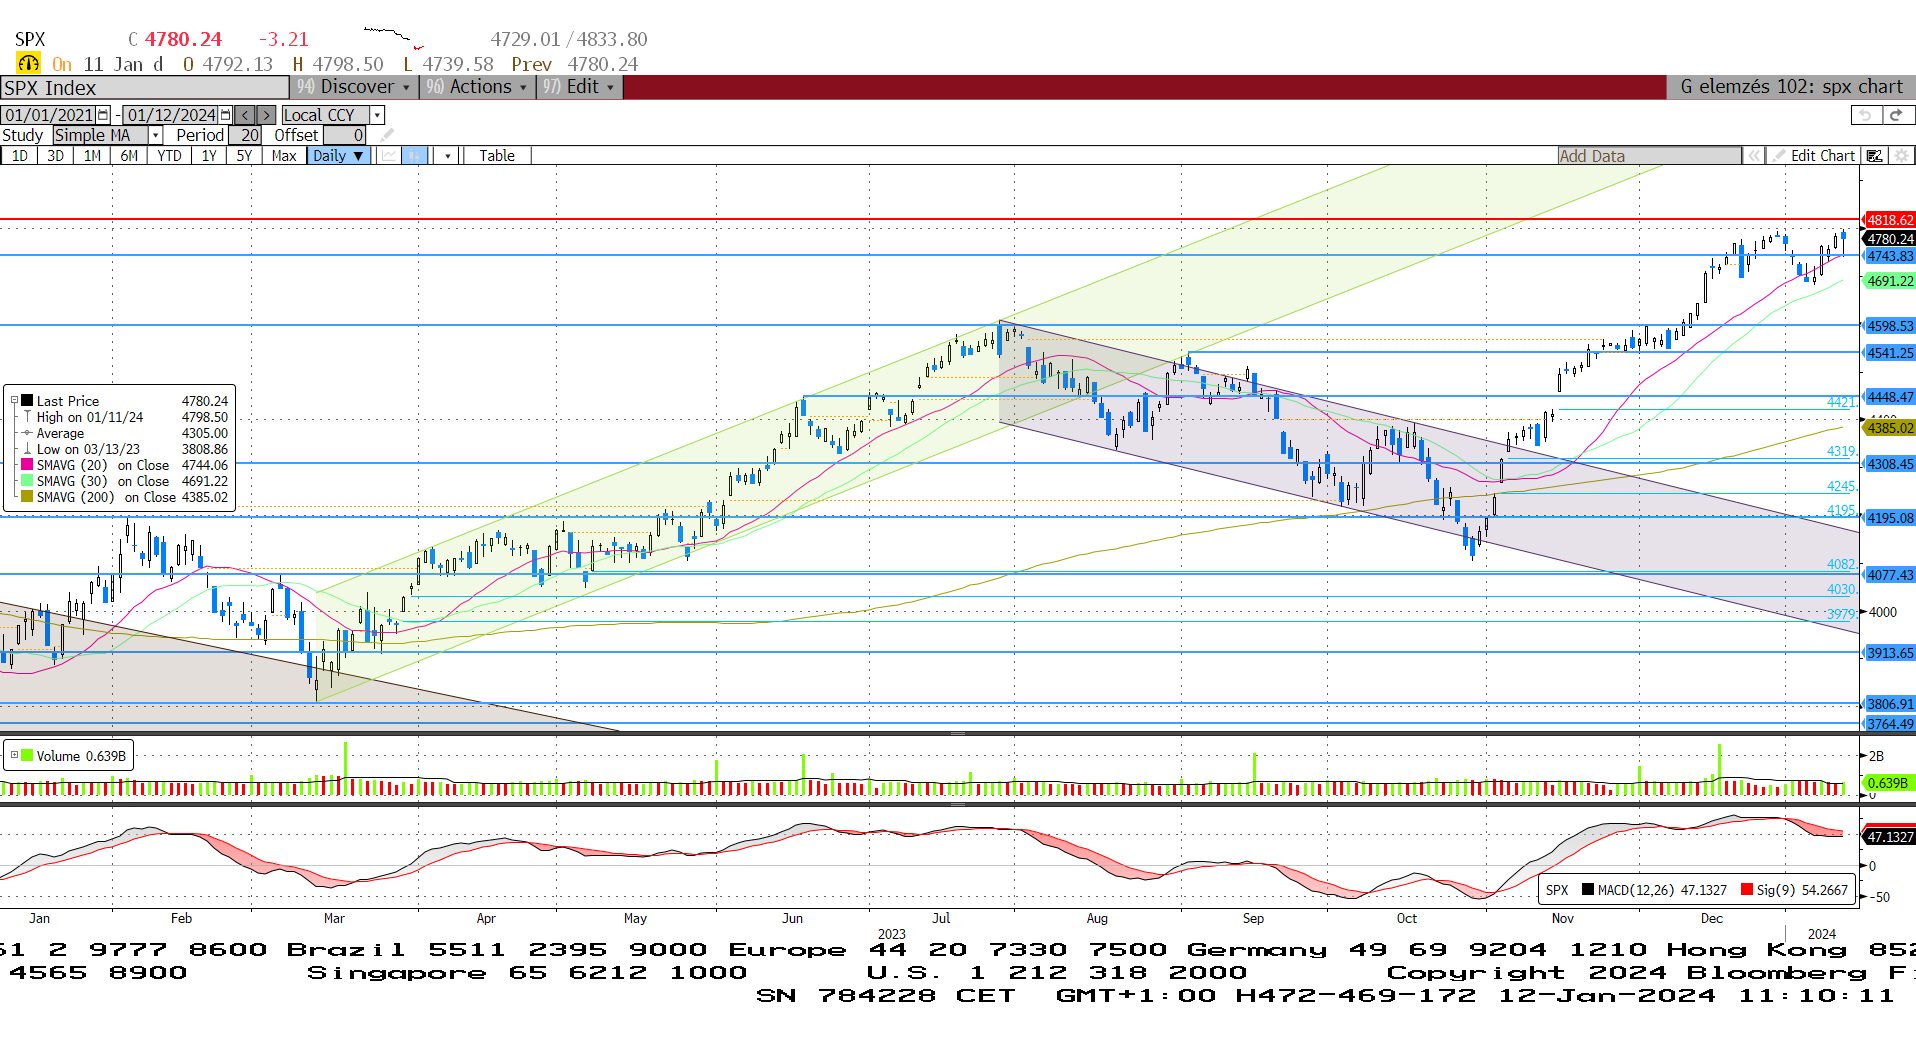Open chart type dropdown arrow
The image size is (1916, 1051).
coord(447,155)
